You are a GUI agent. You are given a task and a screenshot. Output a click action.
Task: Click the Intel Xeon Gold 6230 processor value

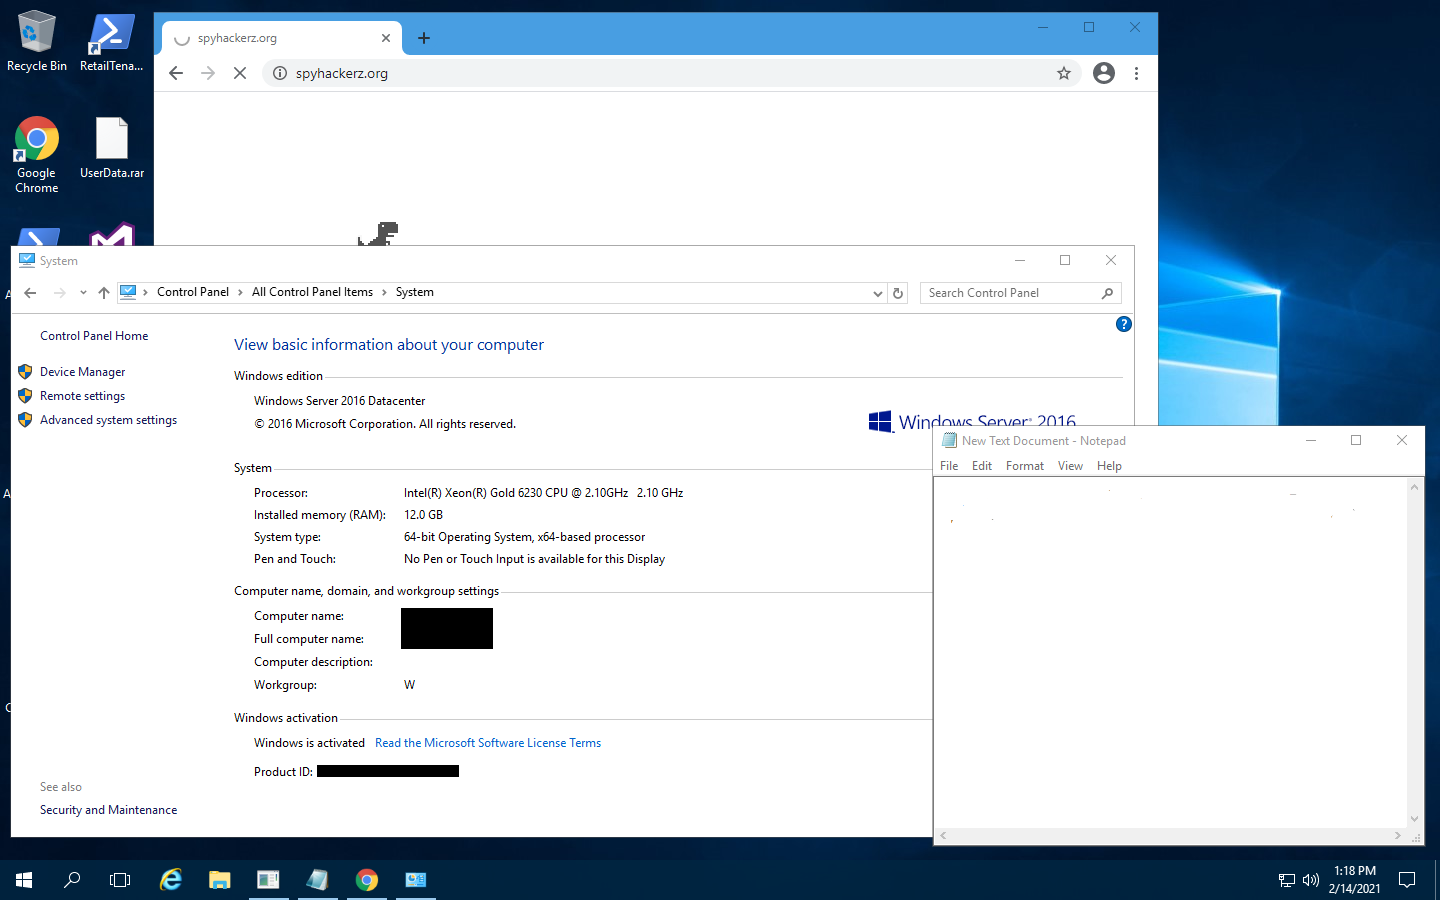click(x=543, y=493)
